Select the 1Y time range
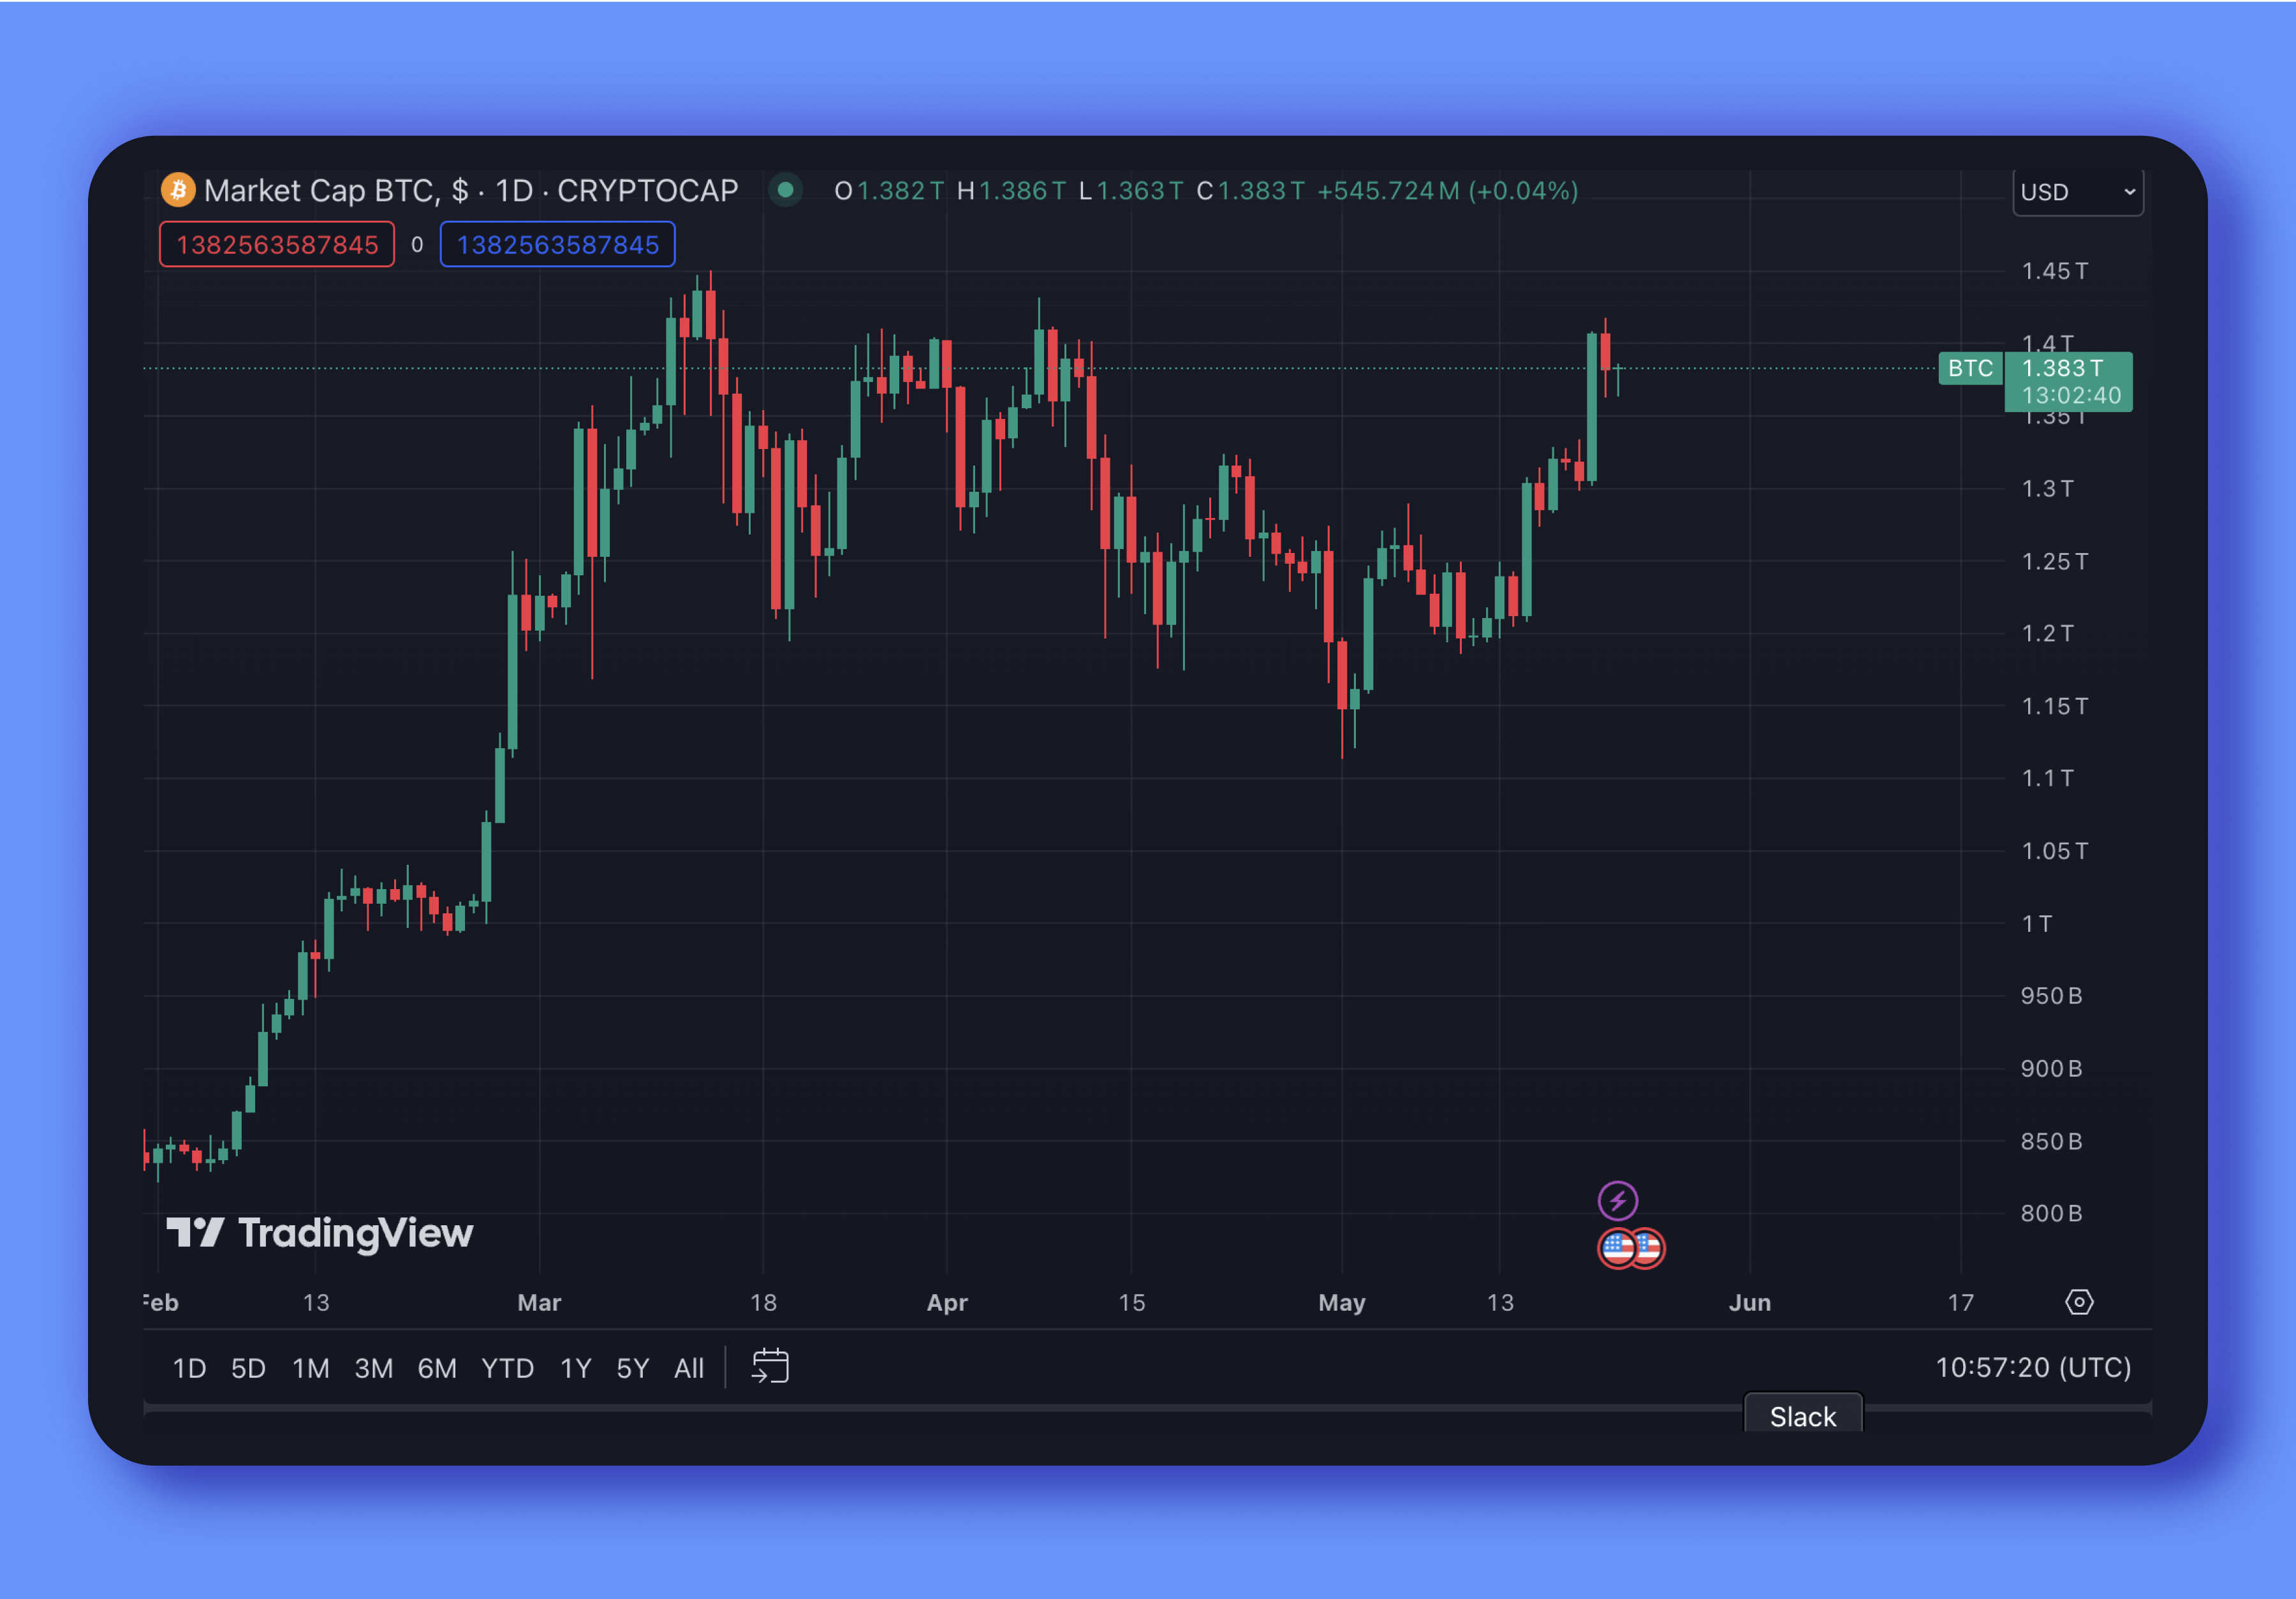 [x=575, y=1368]
